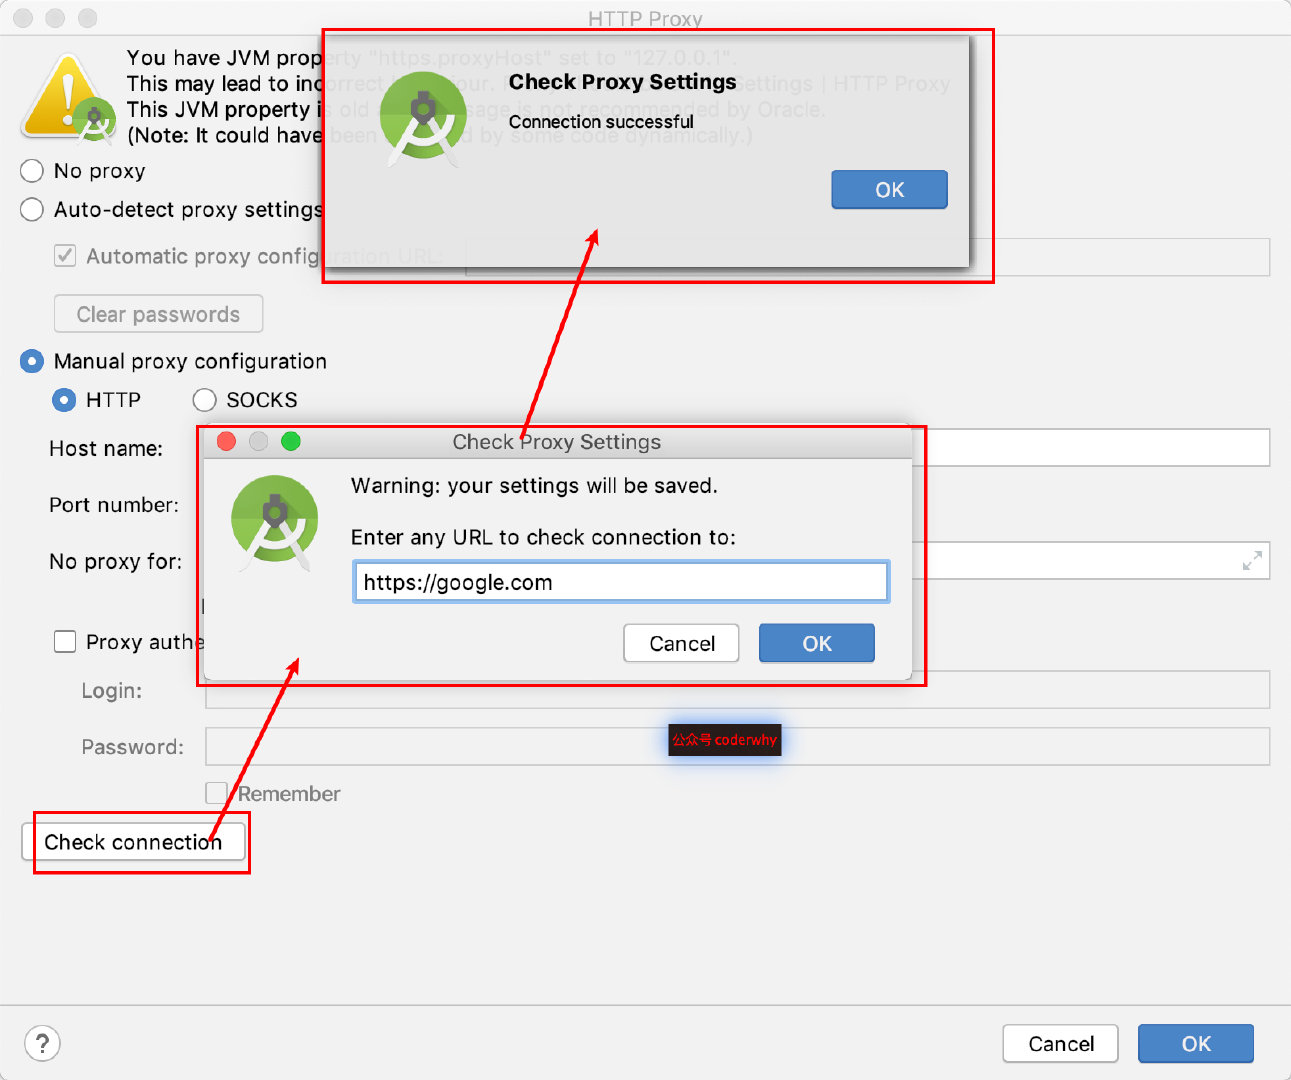This screenshot has width=1291, height=1080.
Task: Toggle Automatic proxy configuration URL checkbox
Action: 65,256
